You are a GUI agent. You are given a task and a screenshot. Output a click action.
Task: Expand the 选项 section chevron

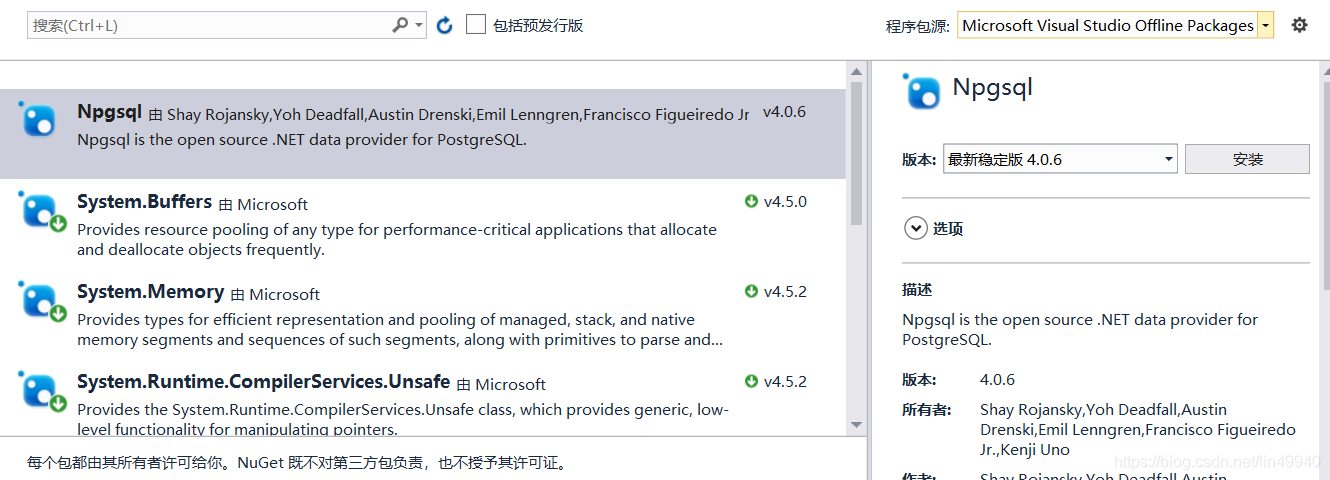[915, 229]
